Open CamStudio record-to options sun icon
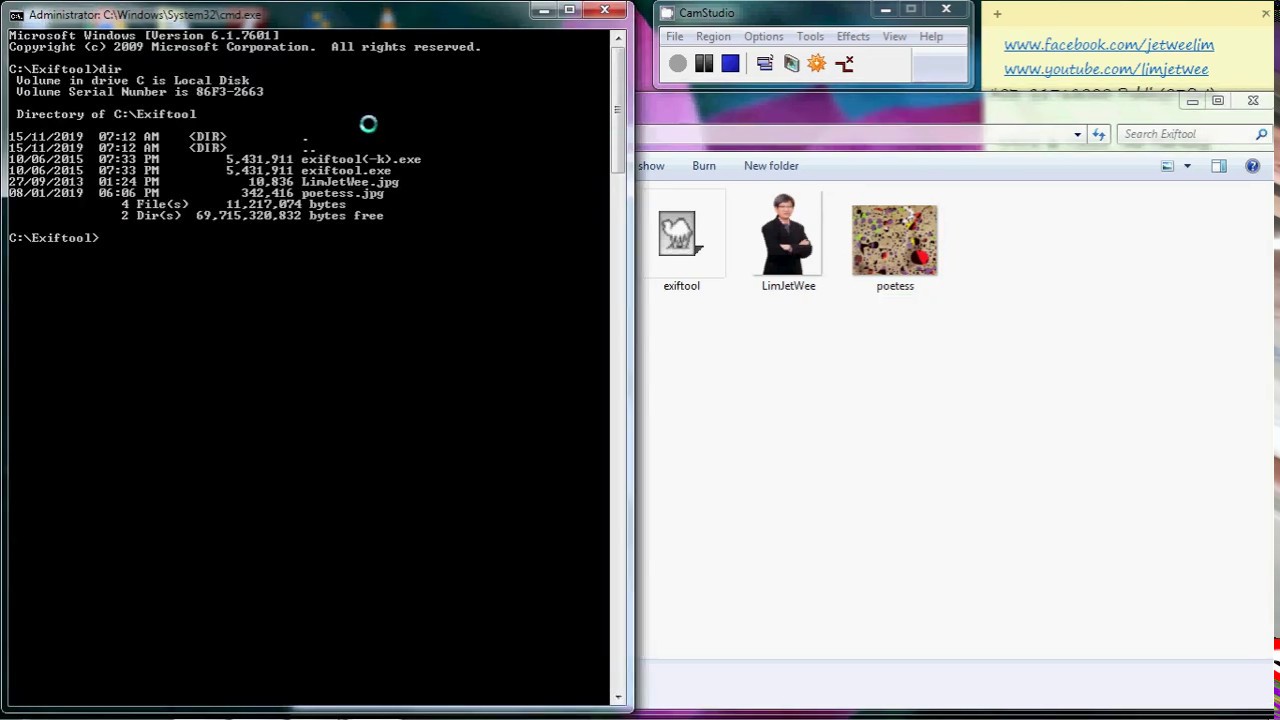This screenshot has height=720, width=1280. tap(817, 64)
